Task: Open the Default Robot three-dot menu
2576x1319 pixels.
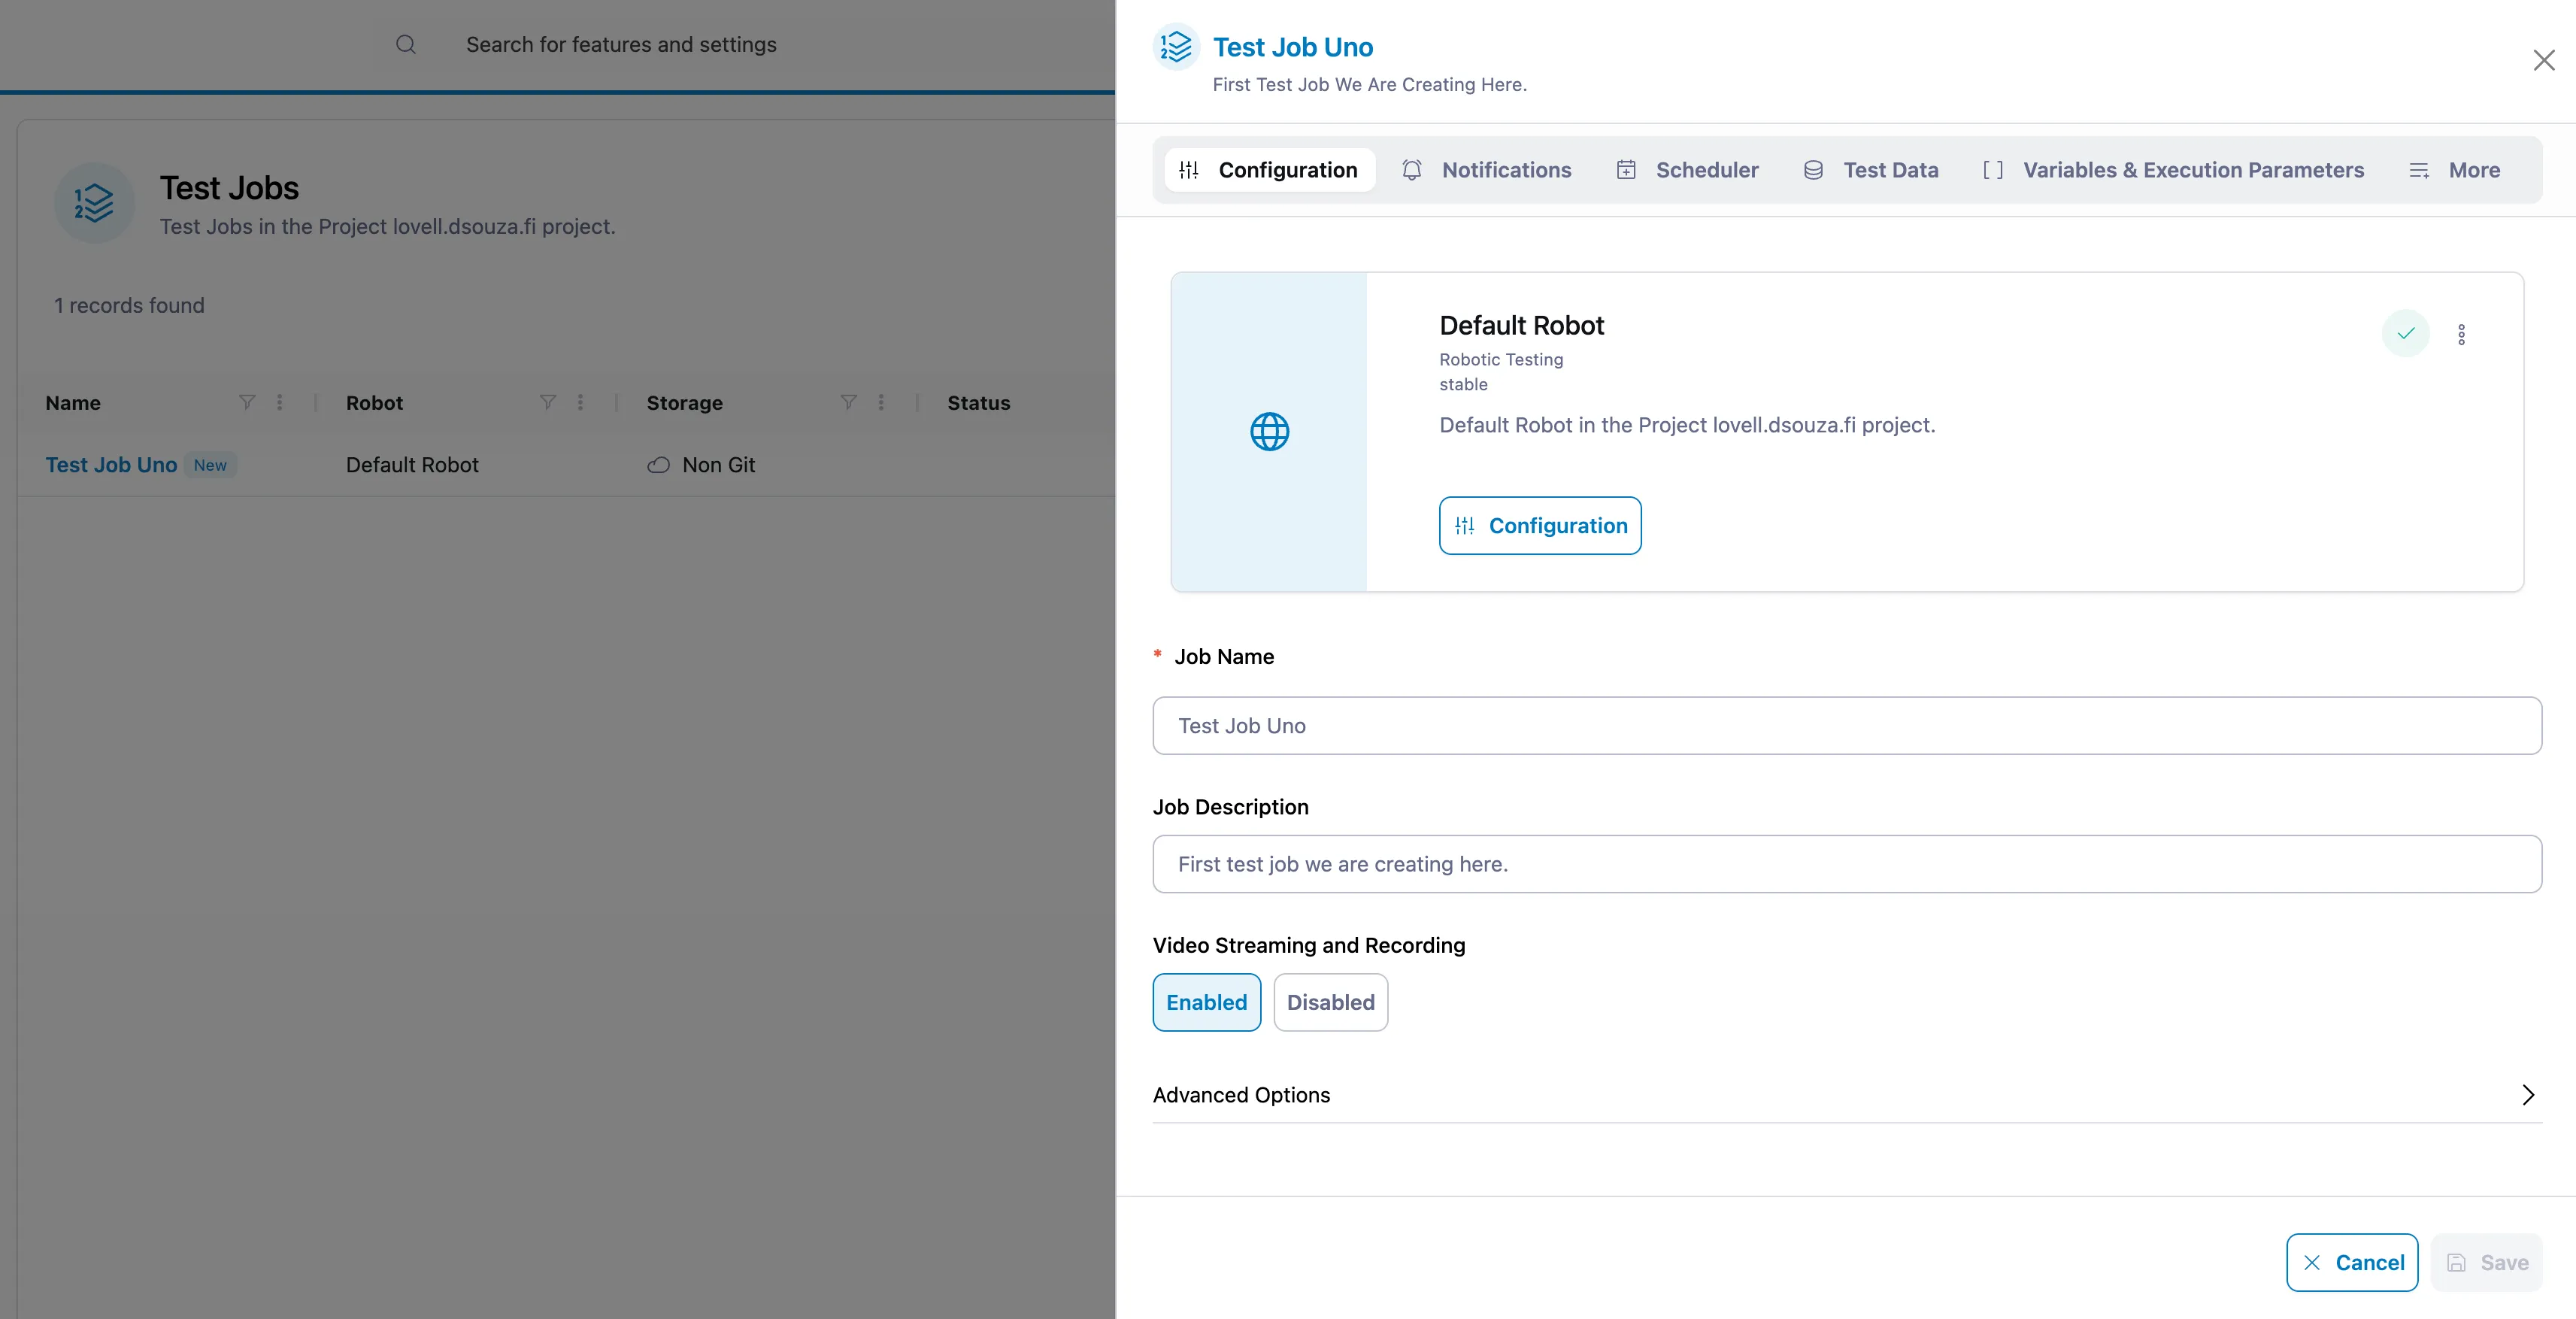Action: pyautogui.click(x=2461, y=334)
